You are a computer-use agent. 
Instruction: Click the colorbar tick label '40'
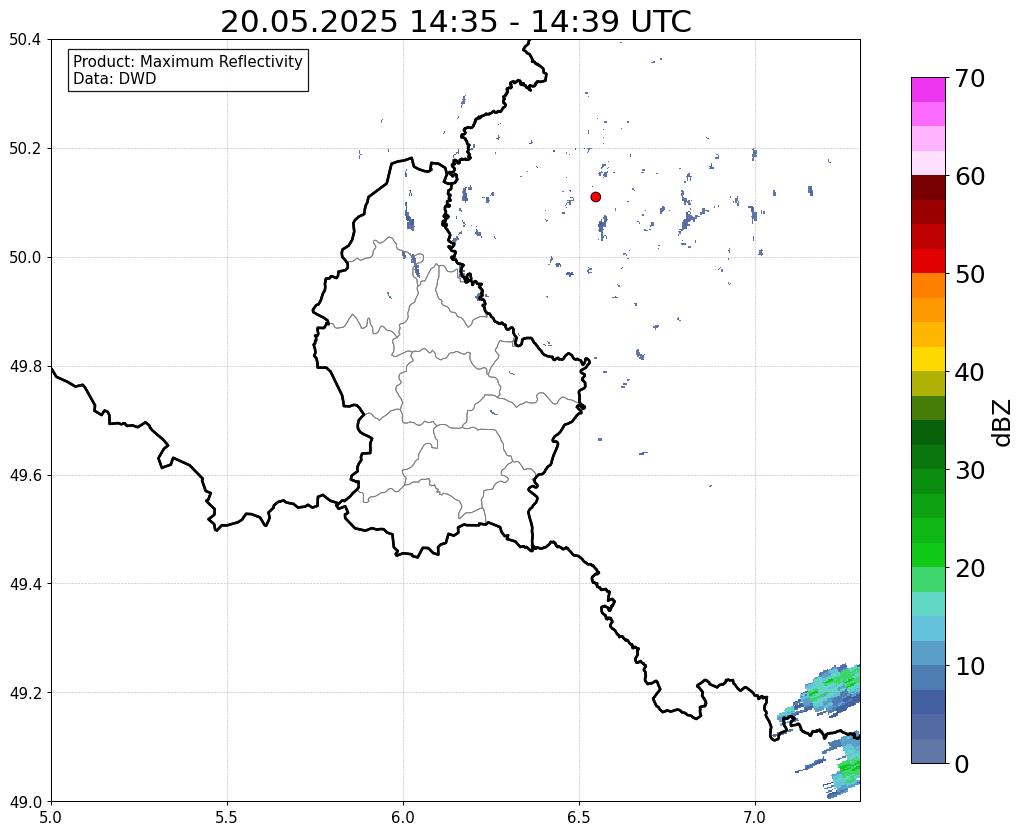tap(970, 372)
